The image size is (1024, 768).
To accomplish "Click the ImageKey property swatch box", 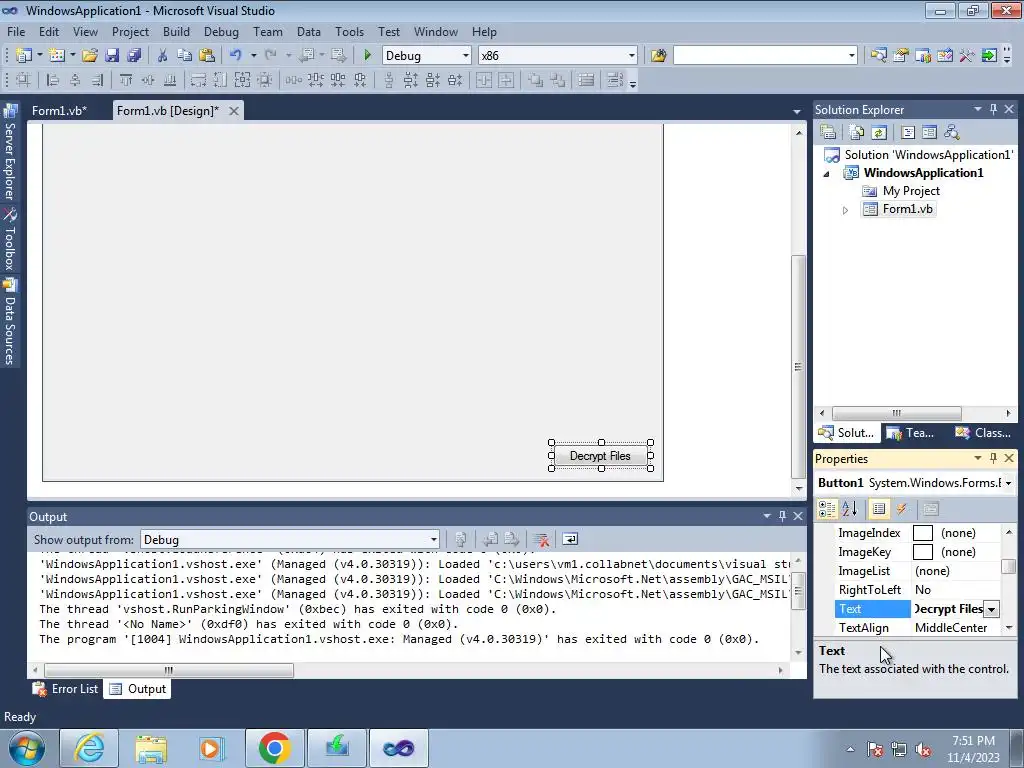I will coord(922,552).
